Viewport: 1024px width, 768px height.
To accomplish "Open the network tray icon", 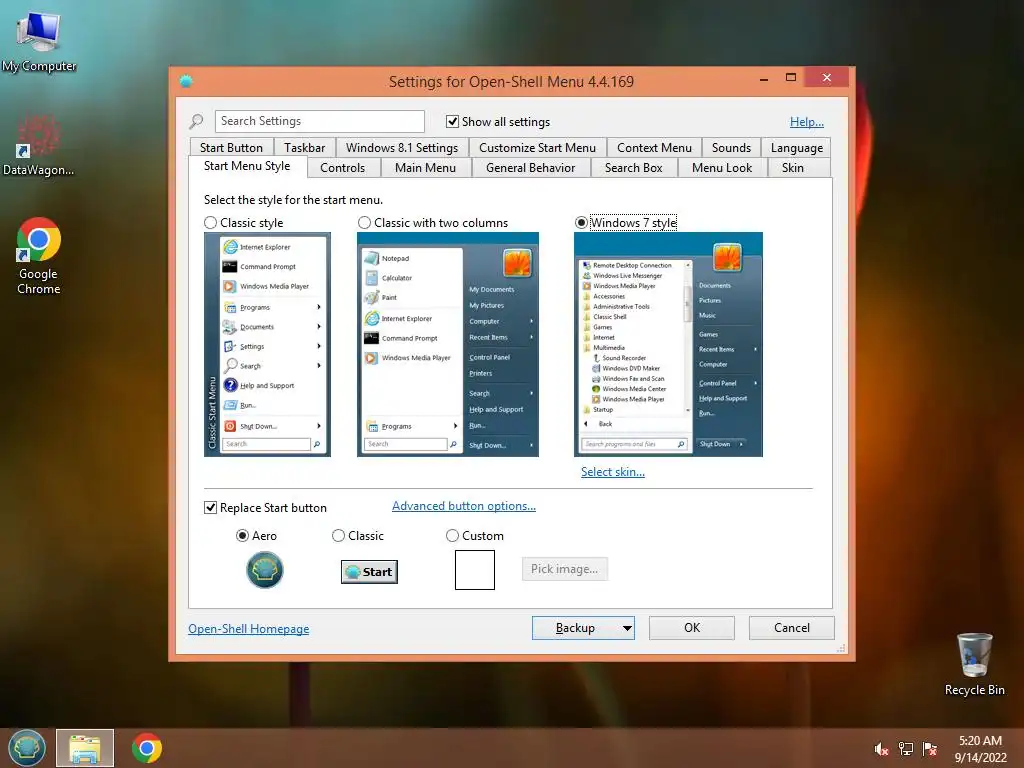I will point(906,749).
